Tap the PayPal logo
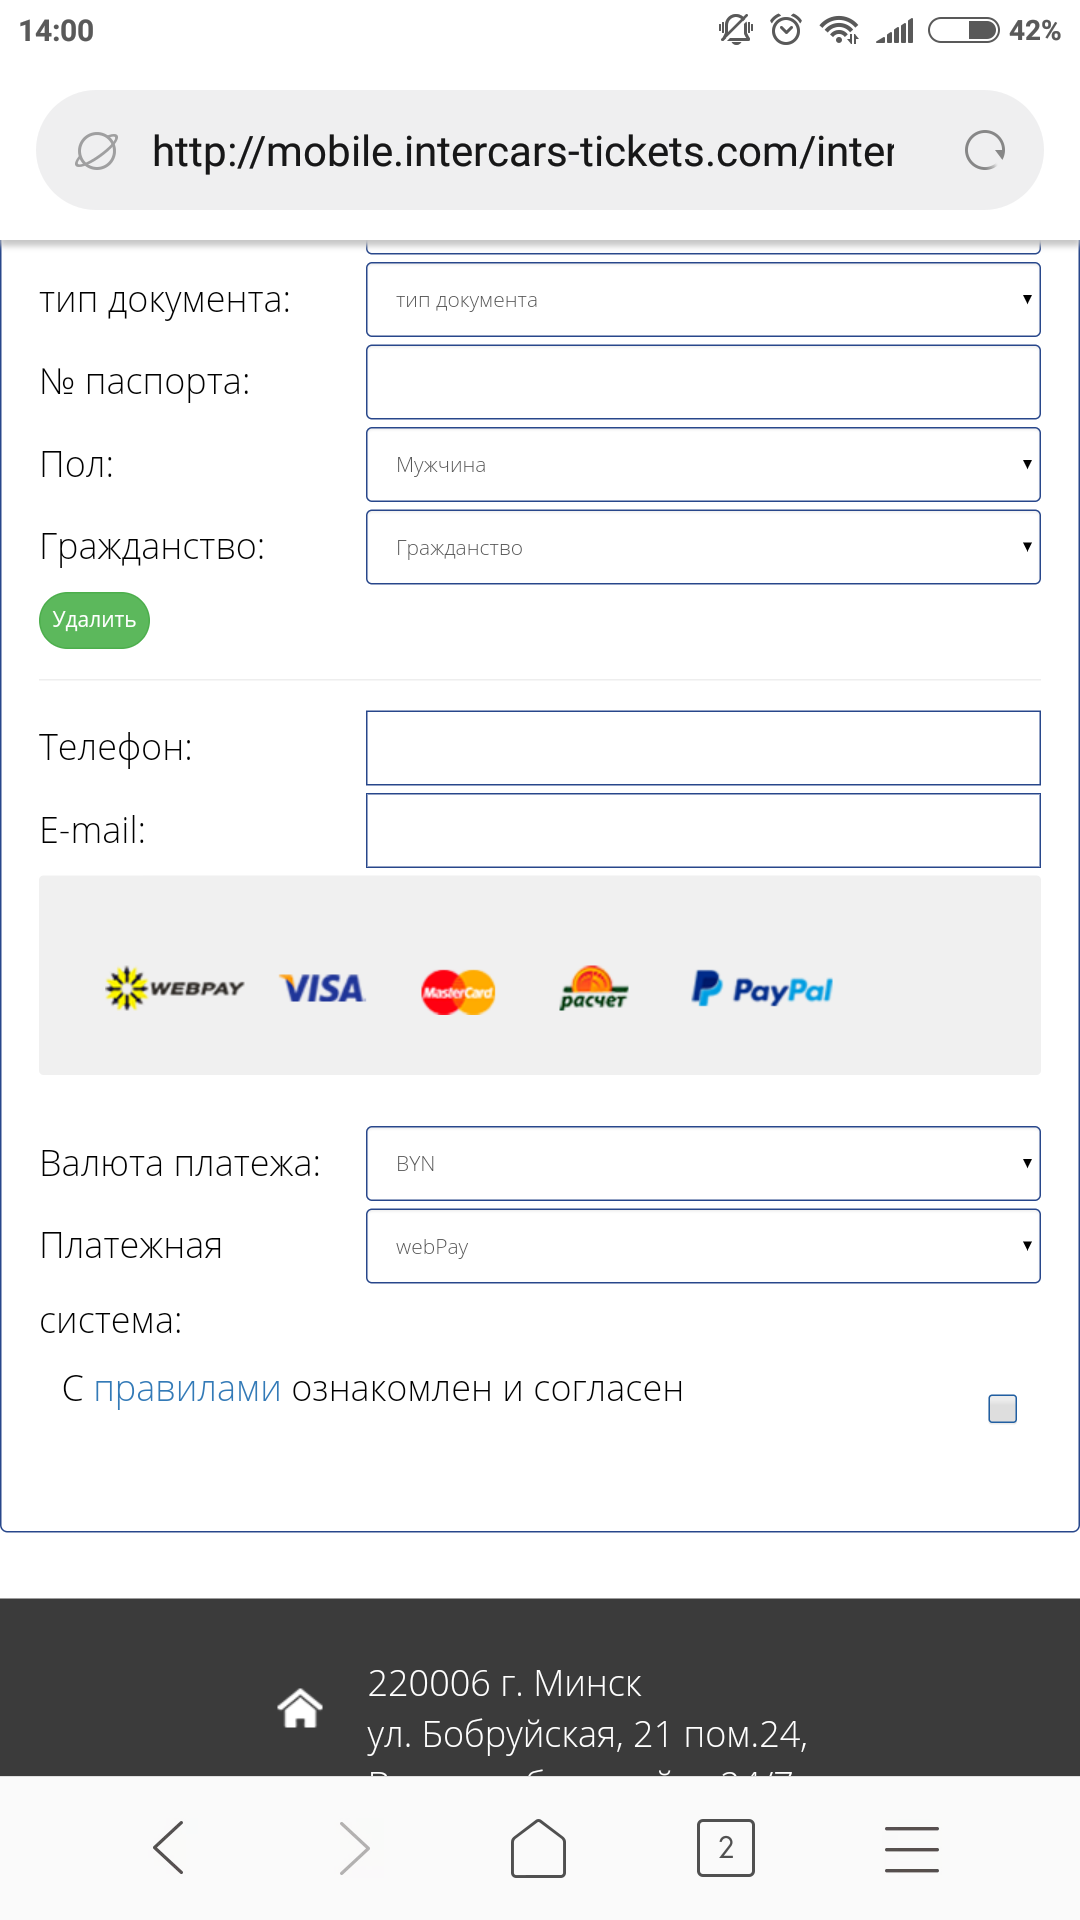1080x1920 pixels. coord(762,989)
